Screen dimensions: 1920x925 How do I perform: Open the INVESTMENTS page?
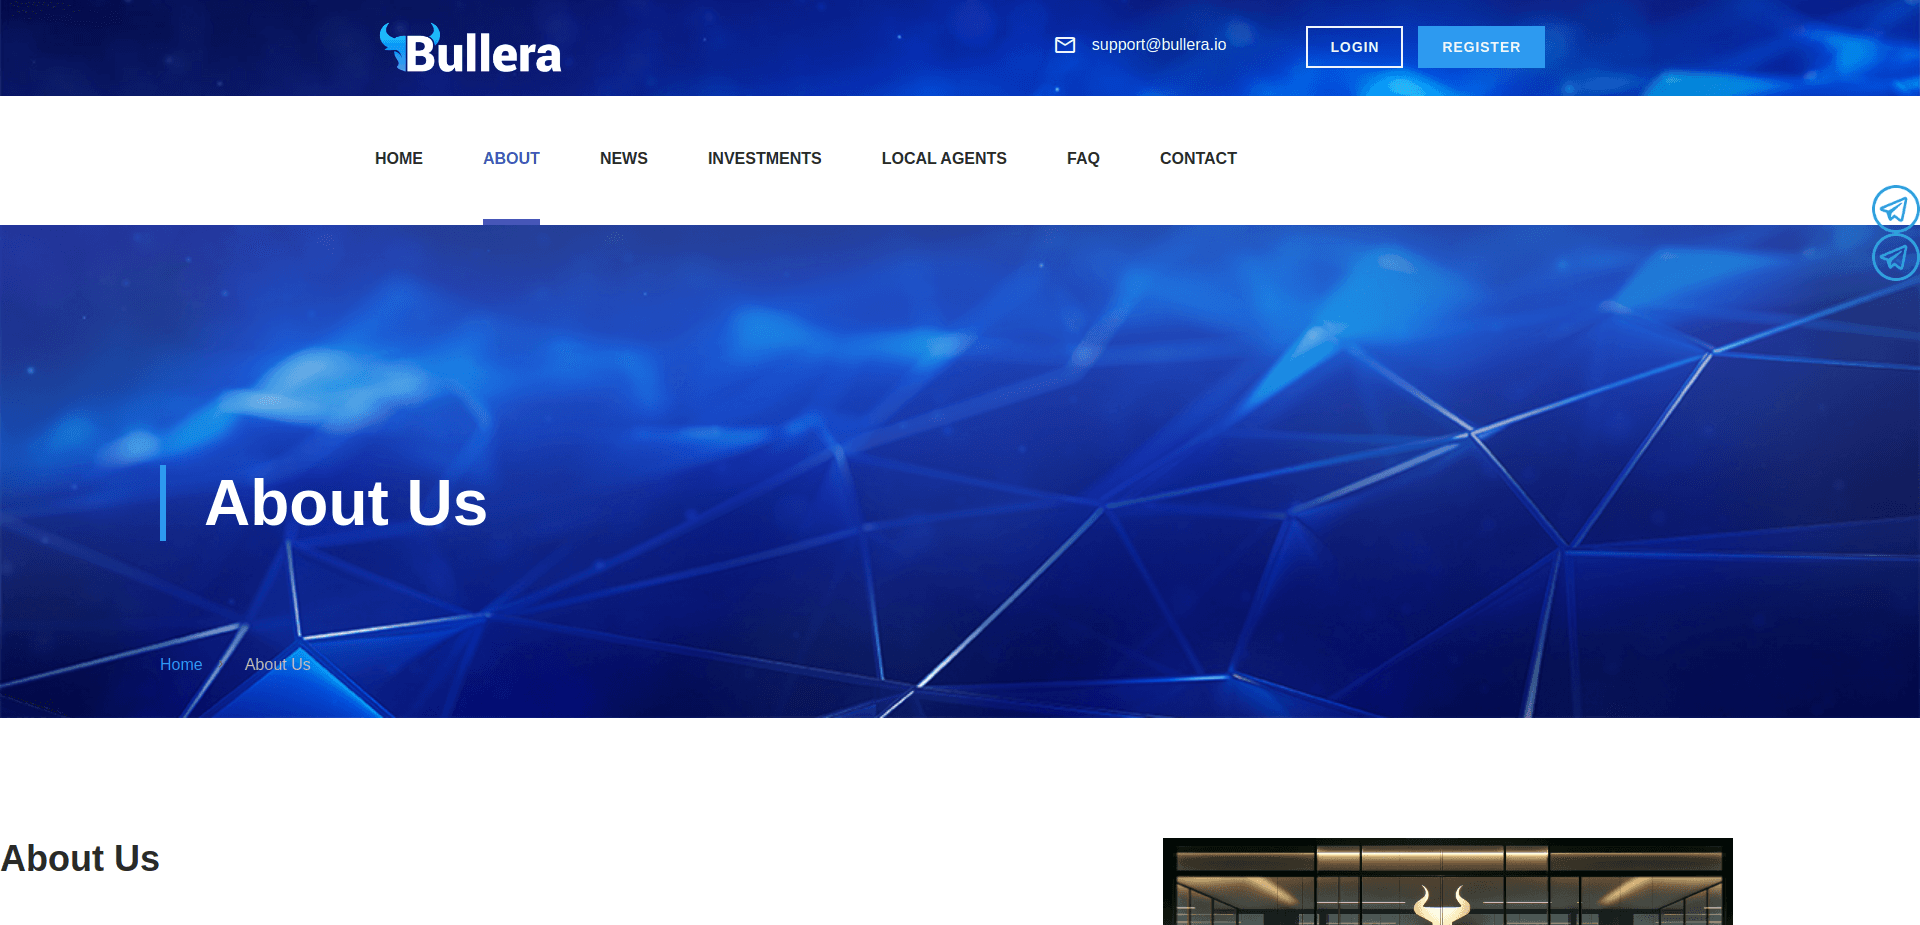[x=764, y=158]
